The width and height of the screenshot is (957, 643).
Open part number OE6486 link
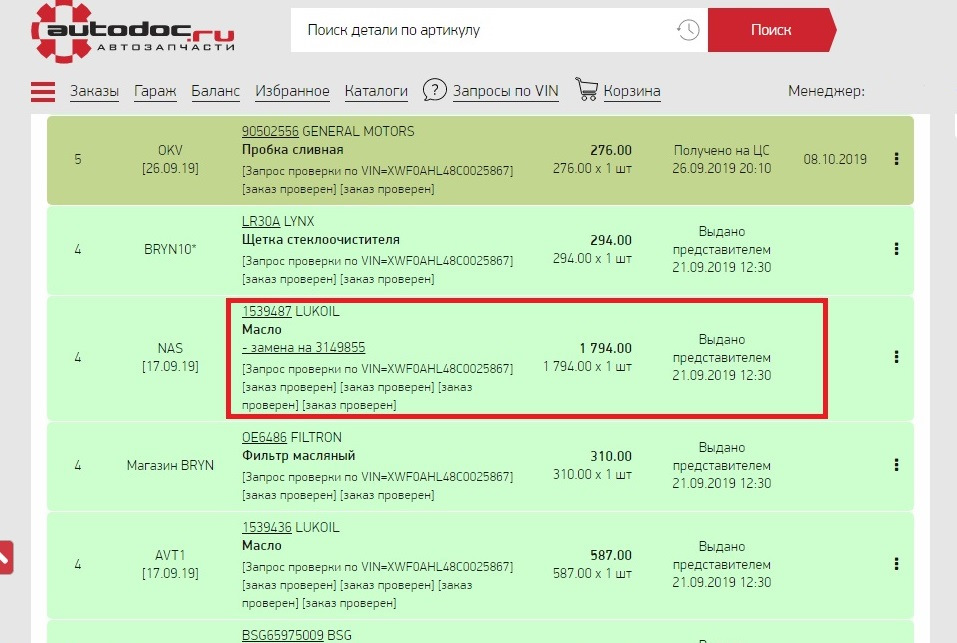264,437
